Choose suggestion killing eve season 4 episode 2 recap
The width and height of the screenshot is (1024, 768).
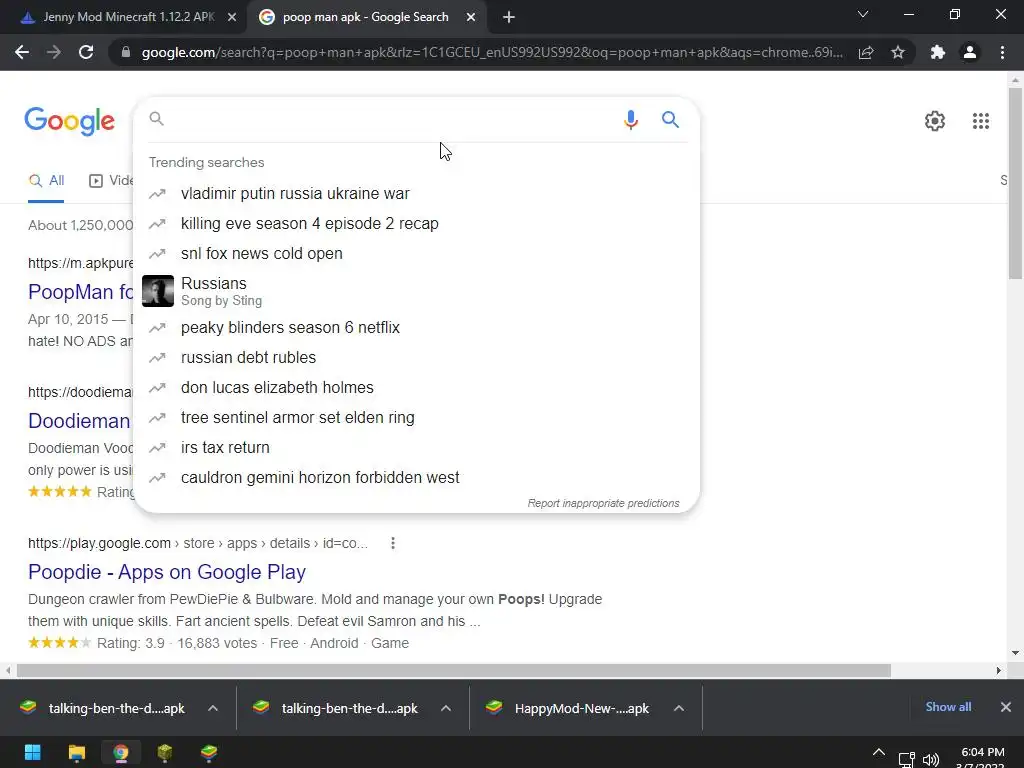(x=416, y=223)
